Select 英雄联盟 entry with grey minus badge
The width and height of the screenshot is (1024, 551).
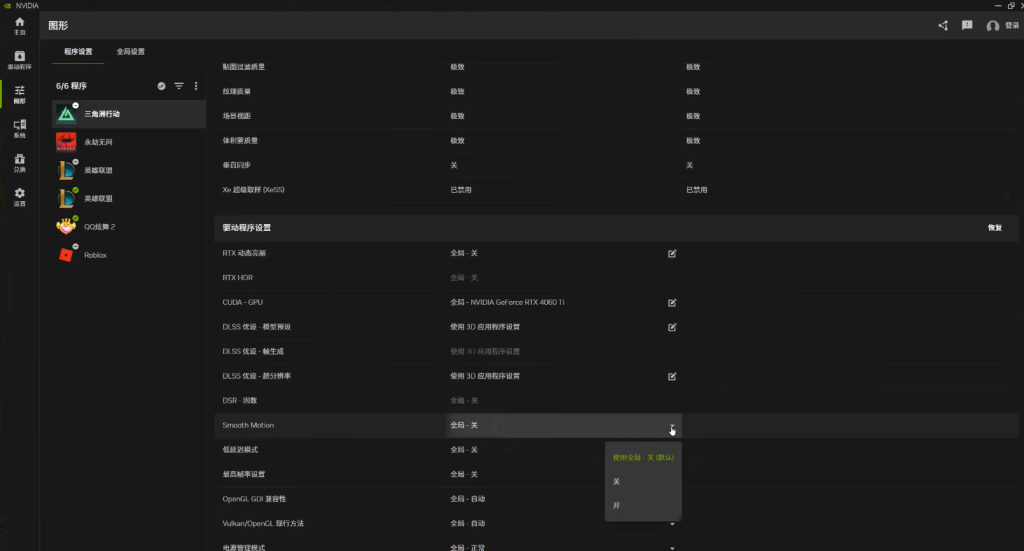(x=129, y=170)
